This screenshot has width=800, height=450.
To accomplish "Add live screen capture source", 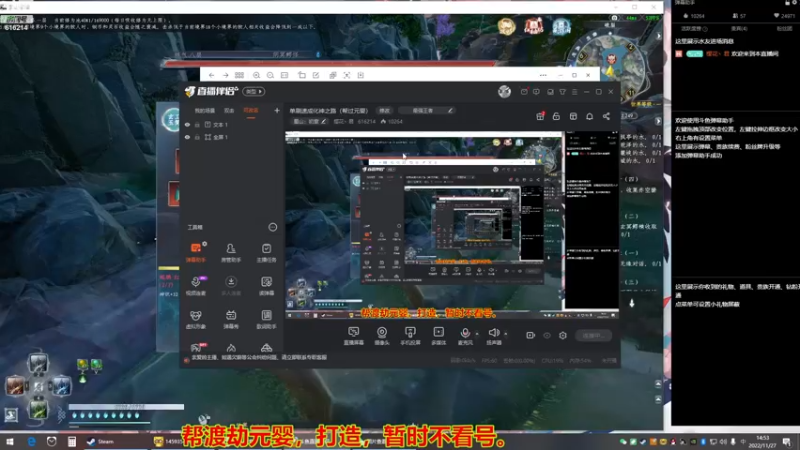I will pos(354,336).
